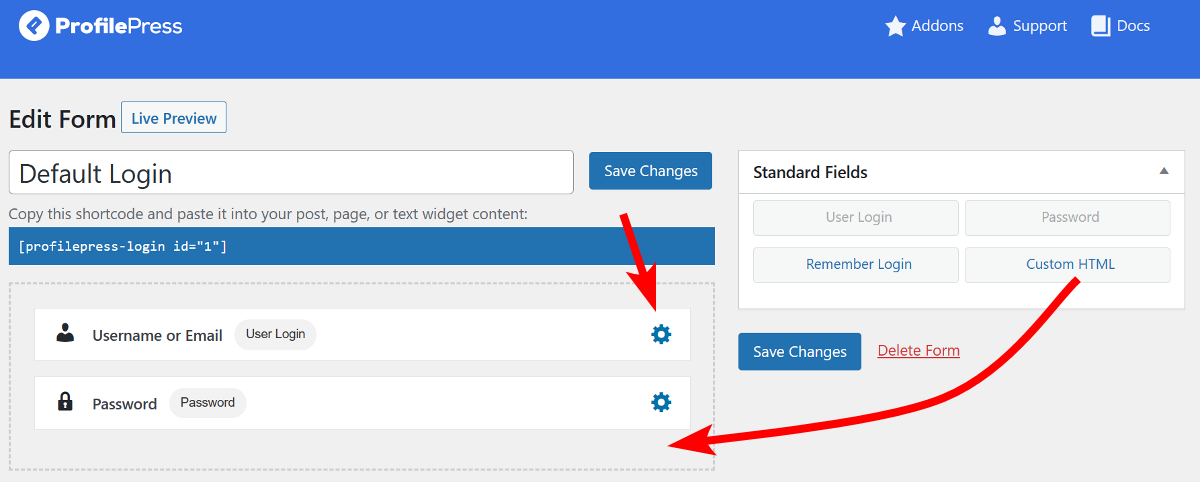Click the Docs book icon
The image size is (1200, 482).
pos(1101,26)
